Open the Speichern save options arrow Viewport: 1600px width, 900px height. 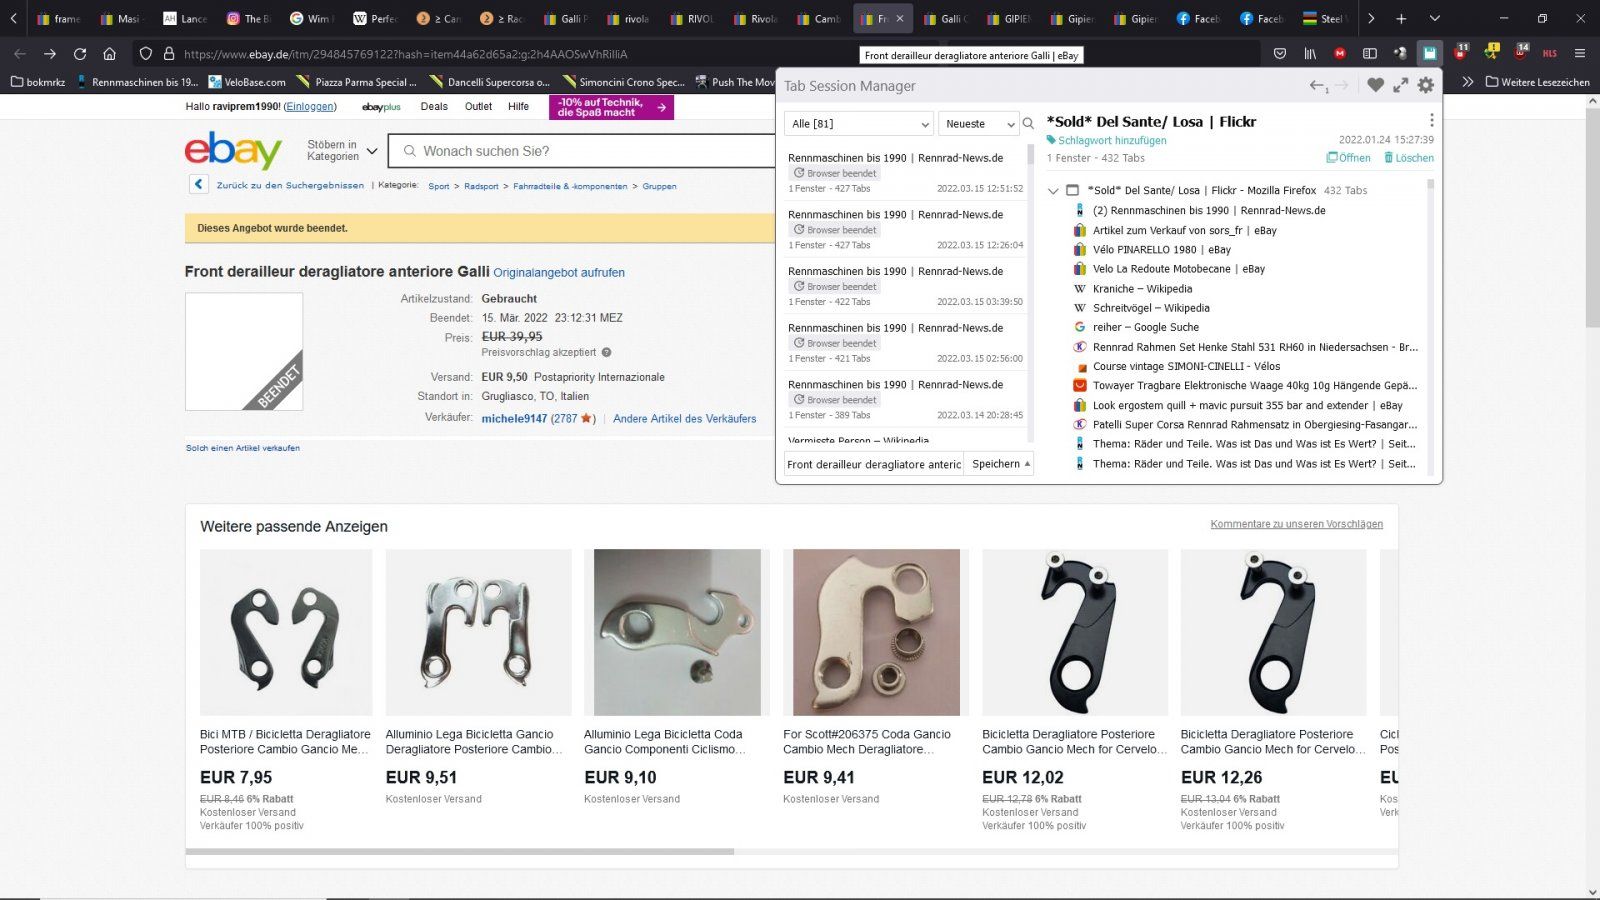tap(1027, 464)
